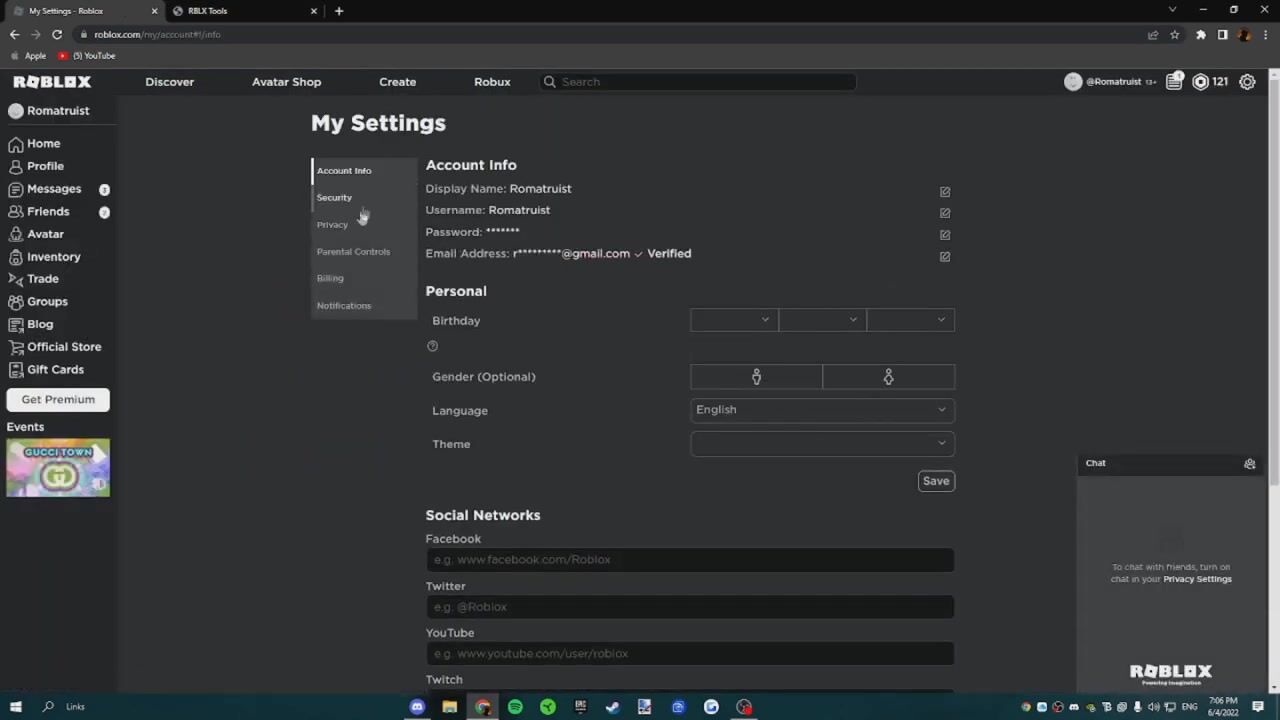Open the Discover link in the header

coord(169,82)
